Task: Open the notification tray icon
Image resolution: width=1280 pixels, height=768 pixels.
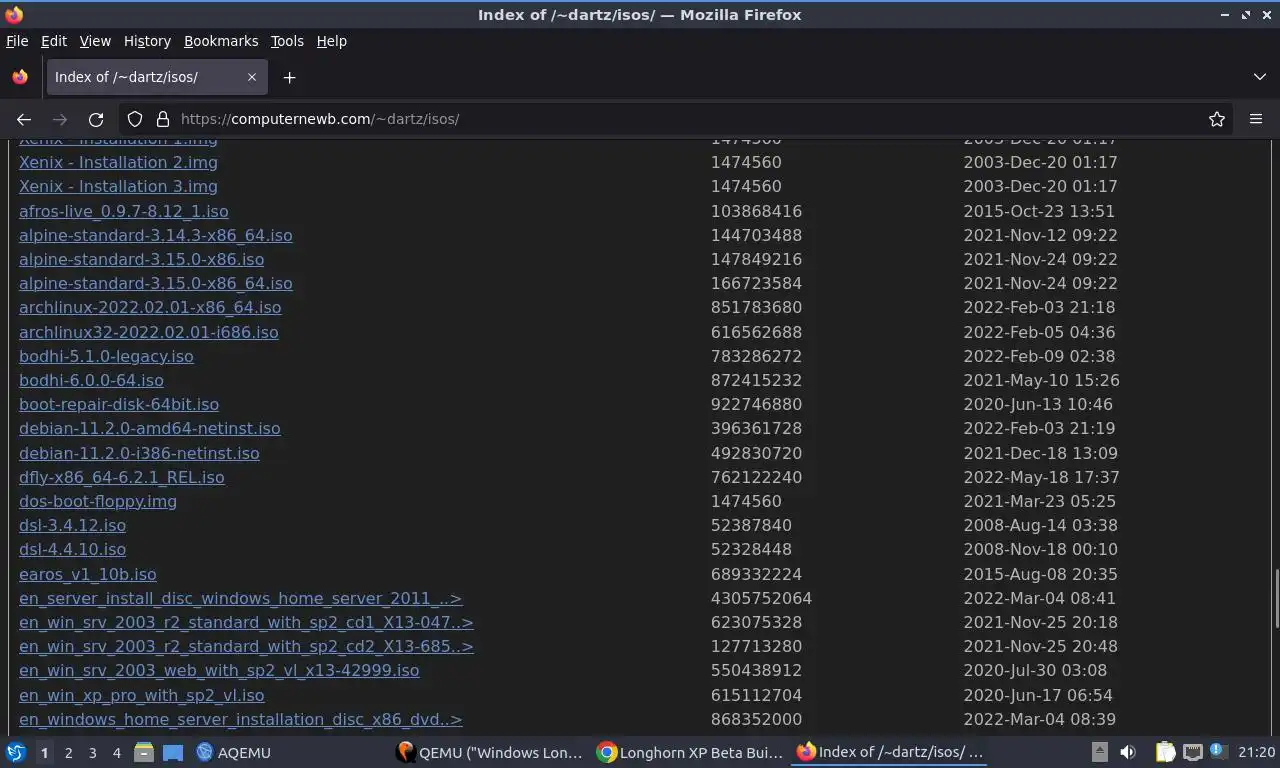Action: click(1218, 751)
